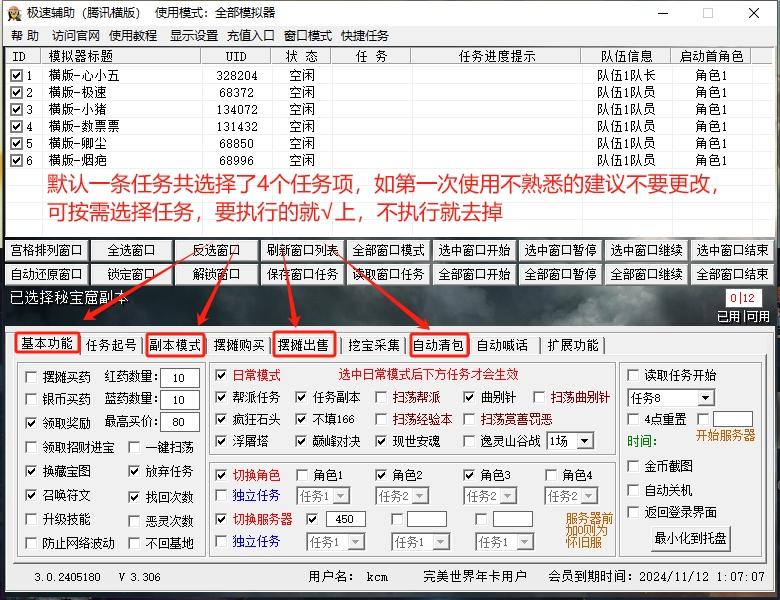
Task: Click the 锁定窗口 button
Action: [131, 274]
